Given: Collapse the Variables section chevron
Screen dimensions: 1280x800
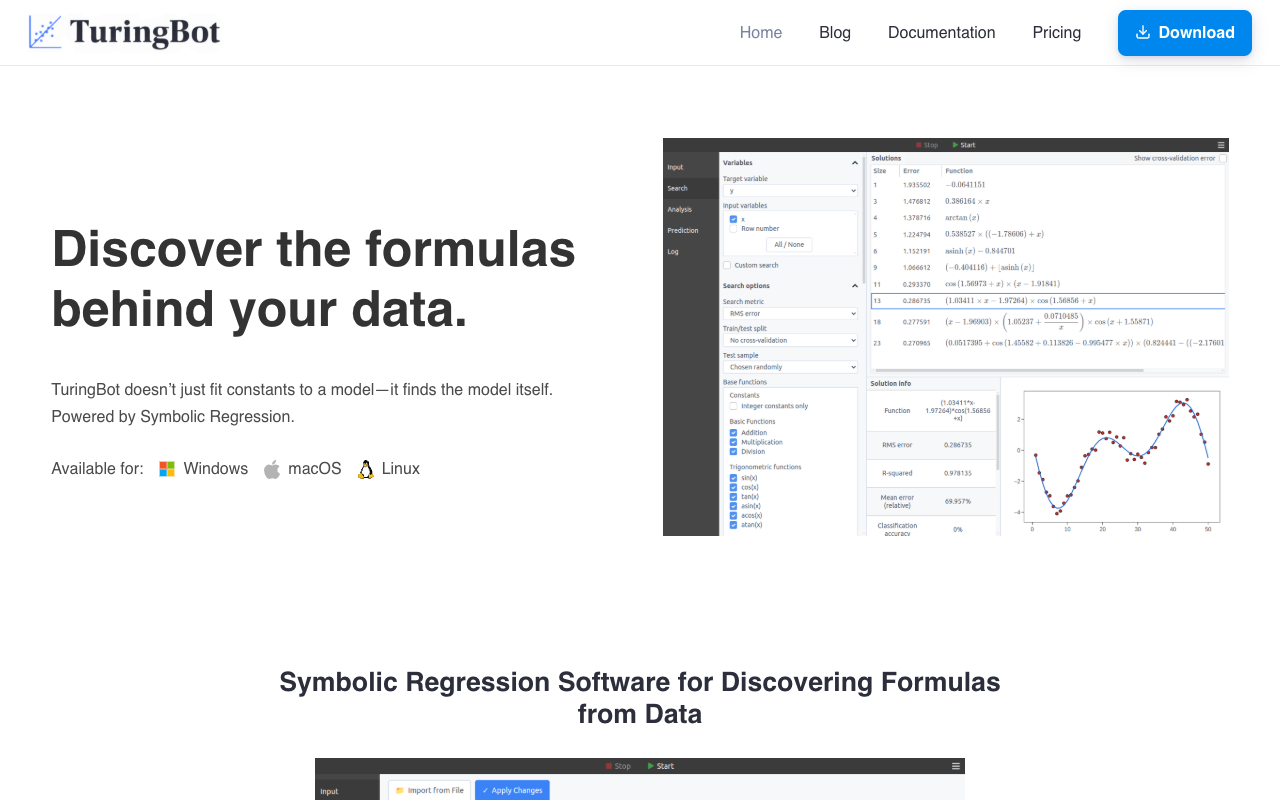Looking at the screenshot, I should 854,163.
